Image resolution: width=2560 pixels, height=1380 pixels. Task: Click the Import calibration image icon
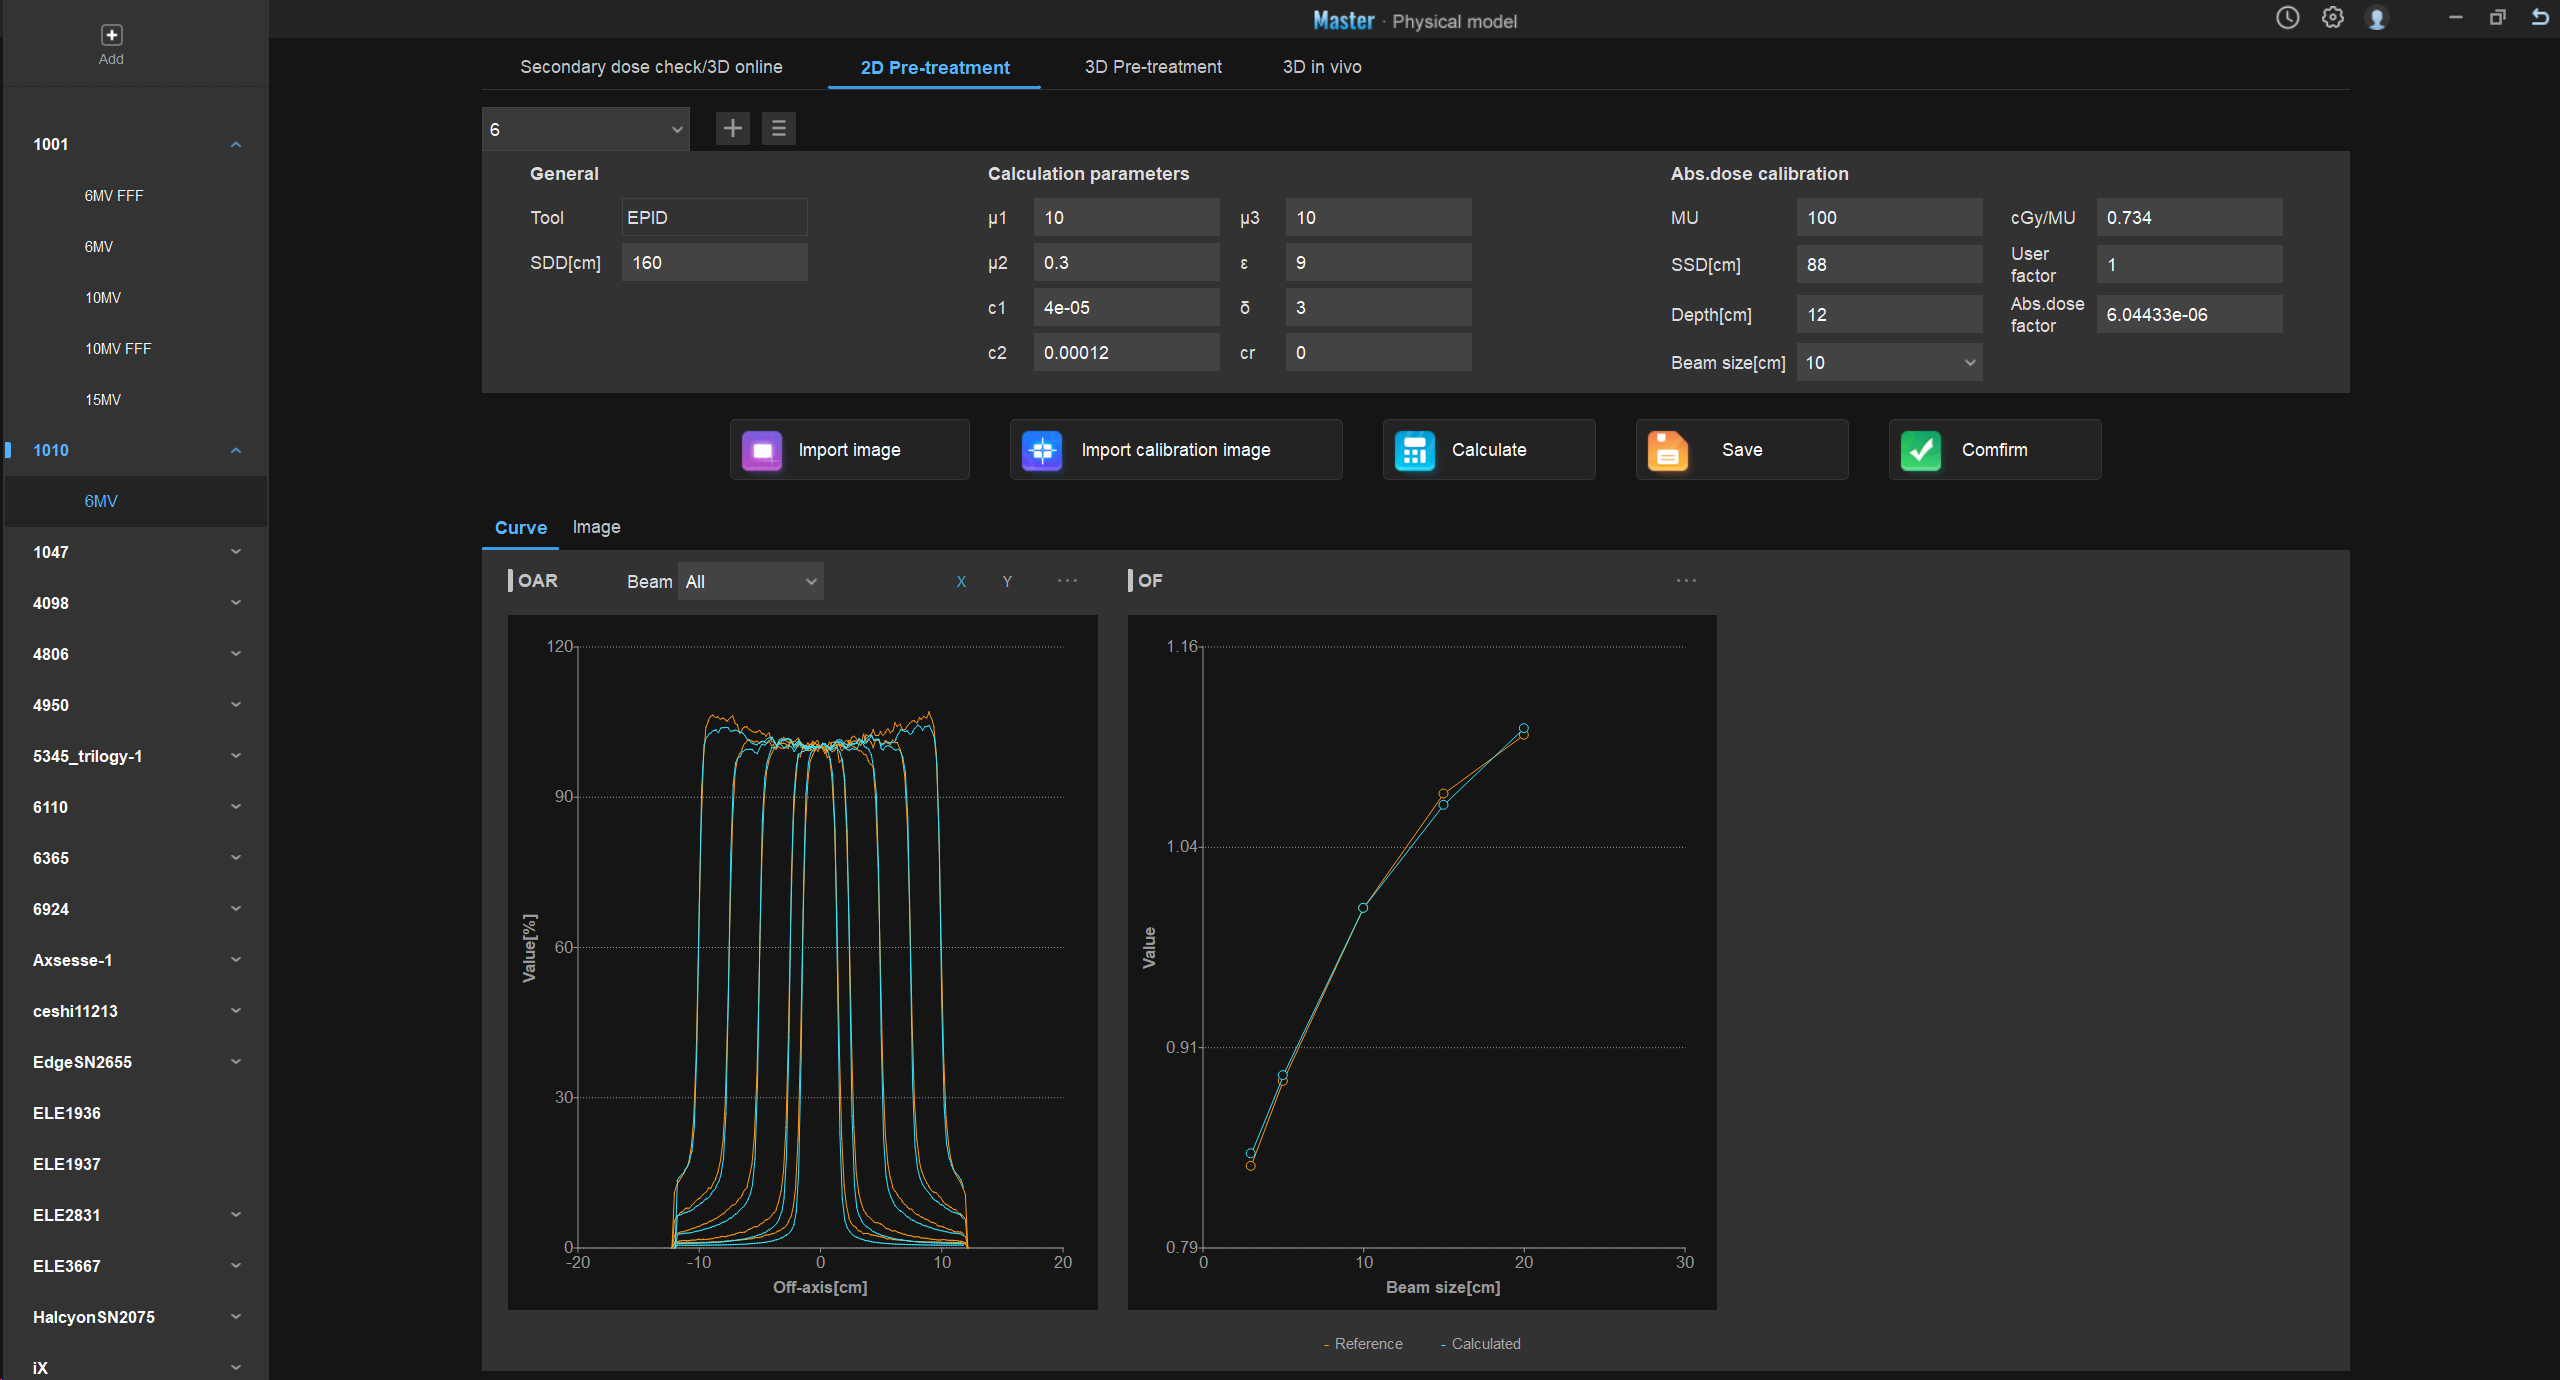coord(1041,450)
